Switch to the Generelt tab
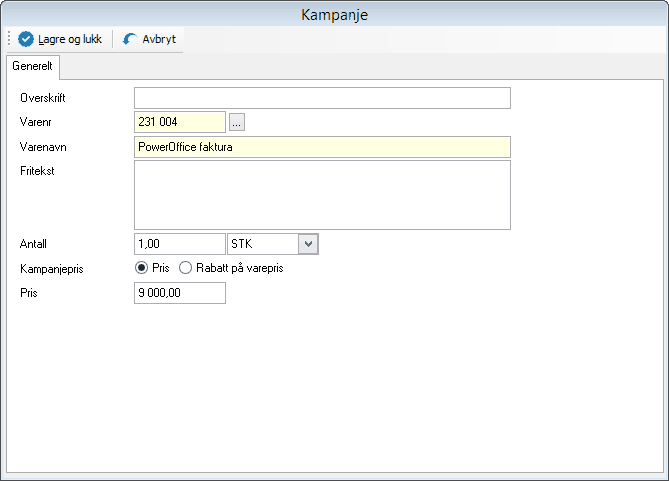Image resolution: width=669 pixels, height=481 pixels. [x=32, y=66]
